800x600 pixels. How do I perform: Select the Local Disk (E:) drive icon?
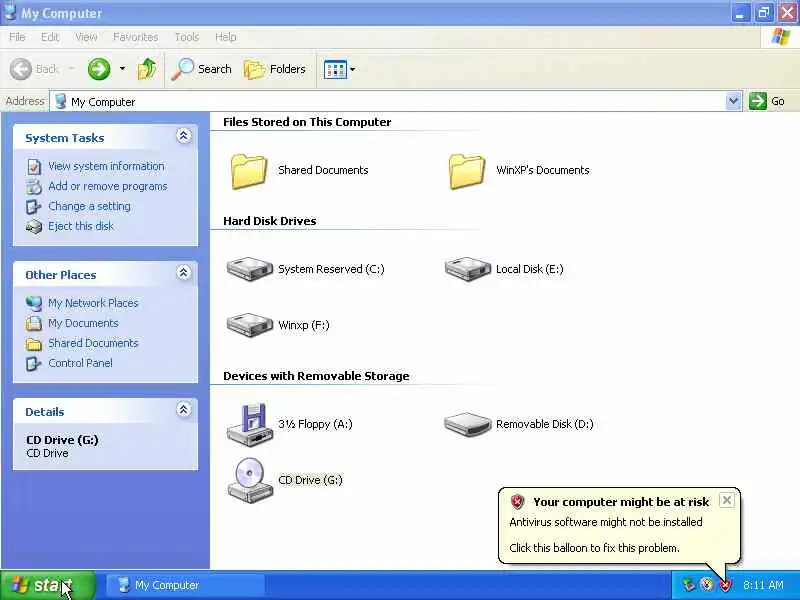pyautogui.click(x=467, y=269)
